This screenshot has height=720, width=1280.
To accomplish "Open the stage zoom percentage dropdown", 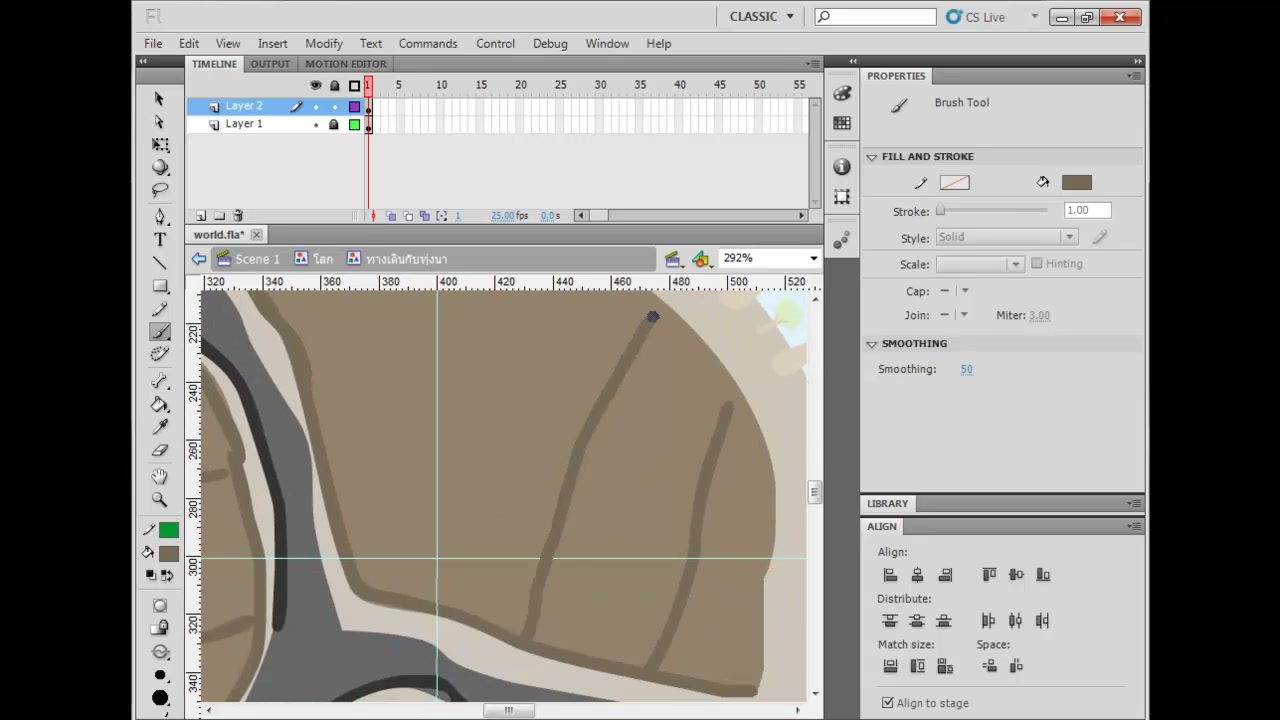I will point(813,258).
